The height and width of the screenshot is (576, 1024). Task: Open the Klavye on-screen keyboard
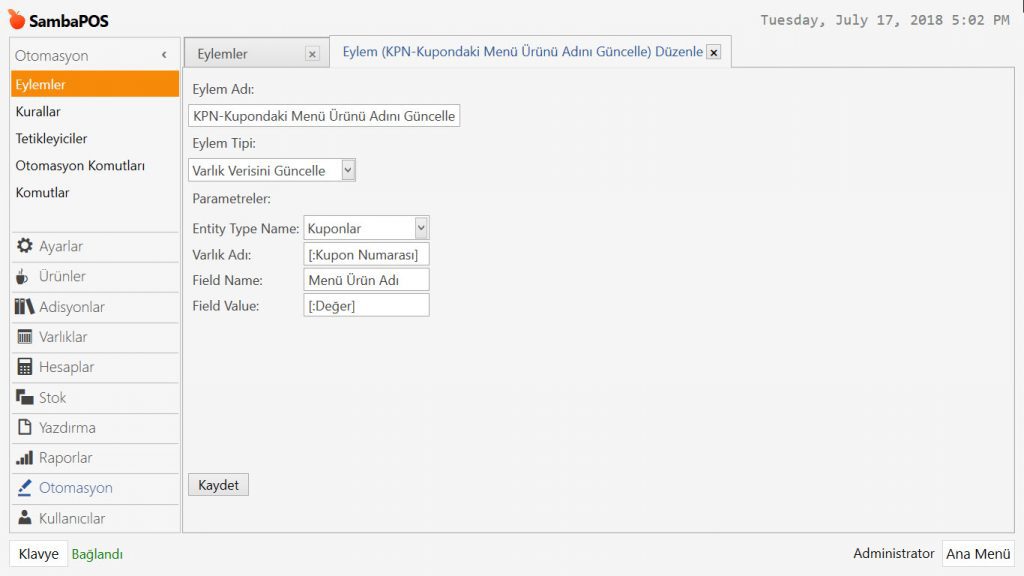click(x=39, y=554)
